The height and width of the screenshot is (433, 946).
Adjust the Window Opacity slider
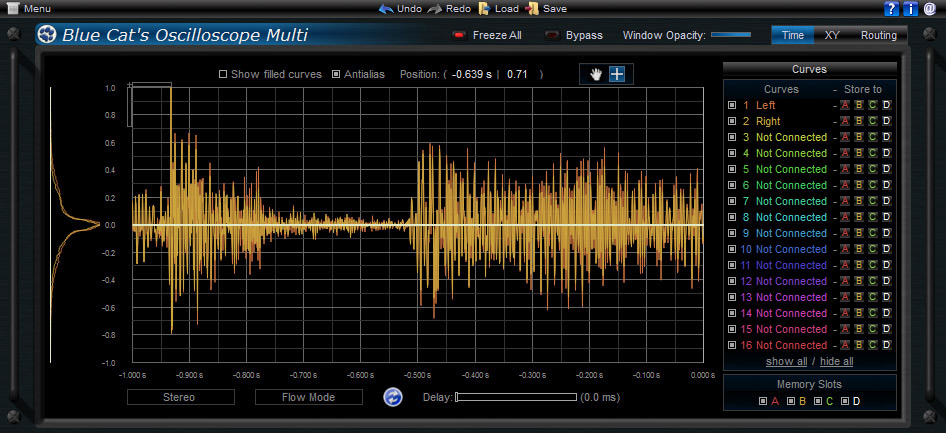click(x=731, y=35)
